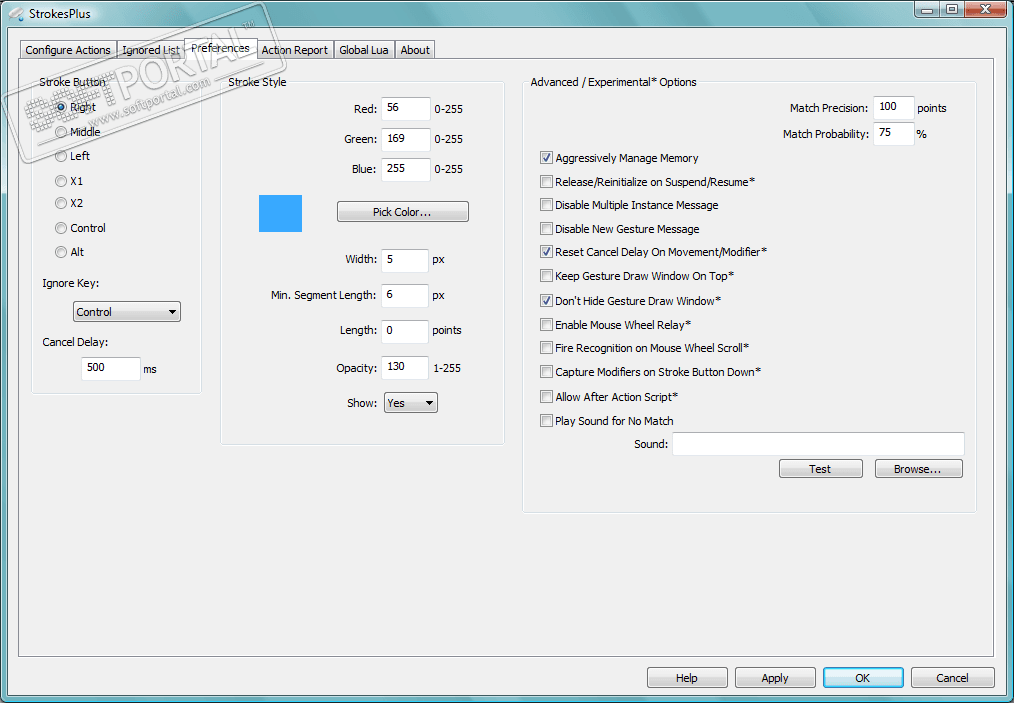Screen dimensions: 1014x703
Task: Click the Cancel button
Action: point(952,678)
